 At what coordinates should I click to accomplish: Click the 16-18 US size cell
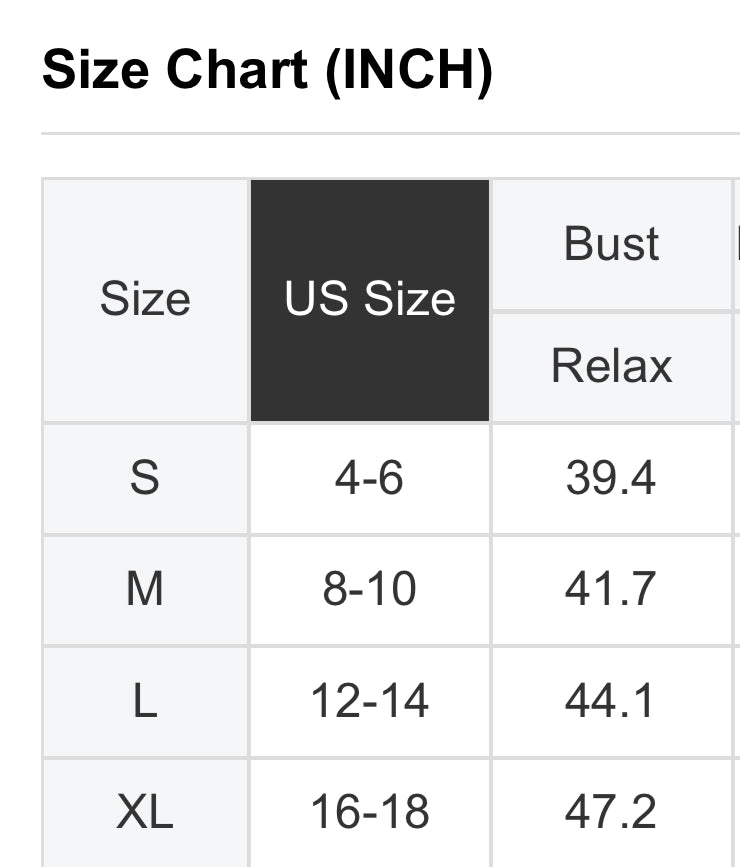pos(370,812)
